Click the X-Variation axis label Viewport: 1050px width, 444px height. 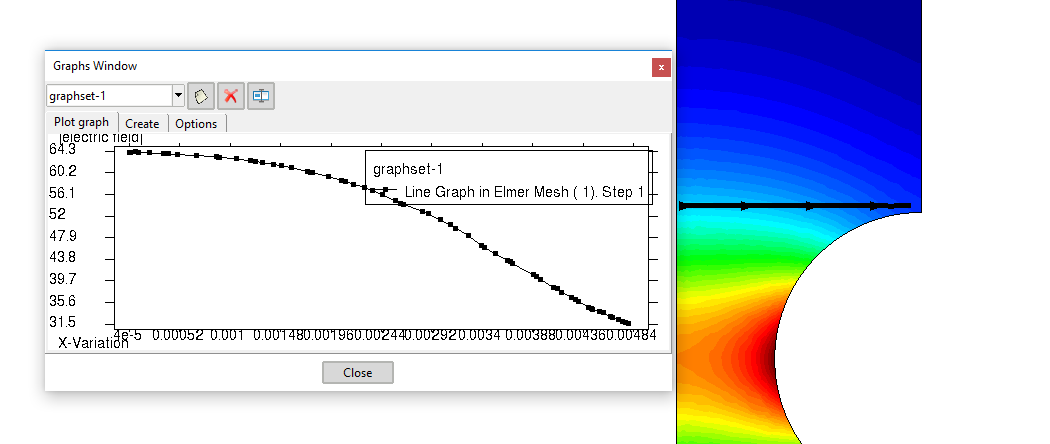(93, 343)
